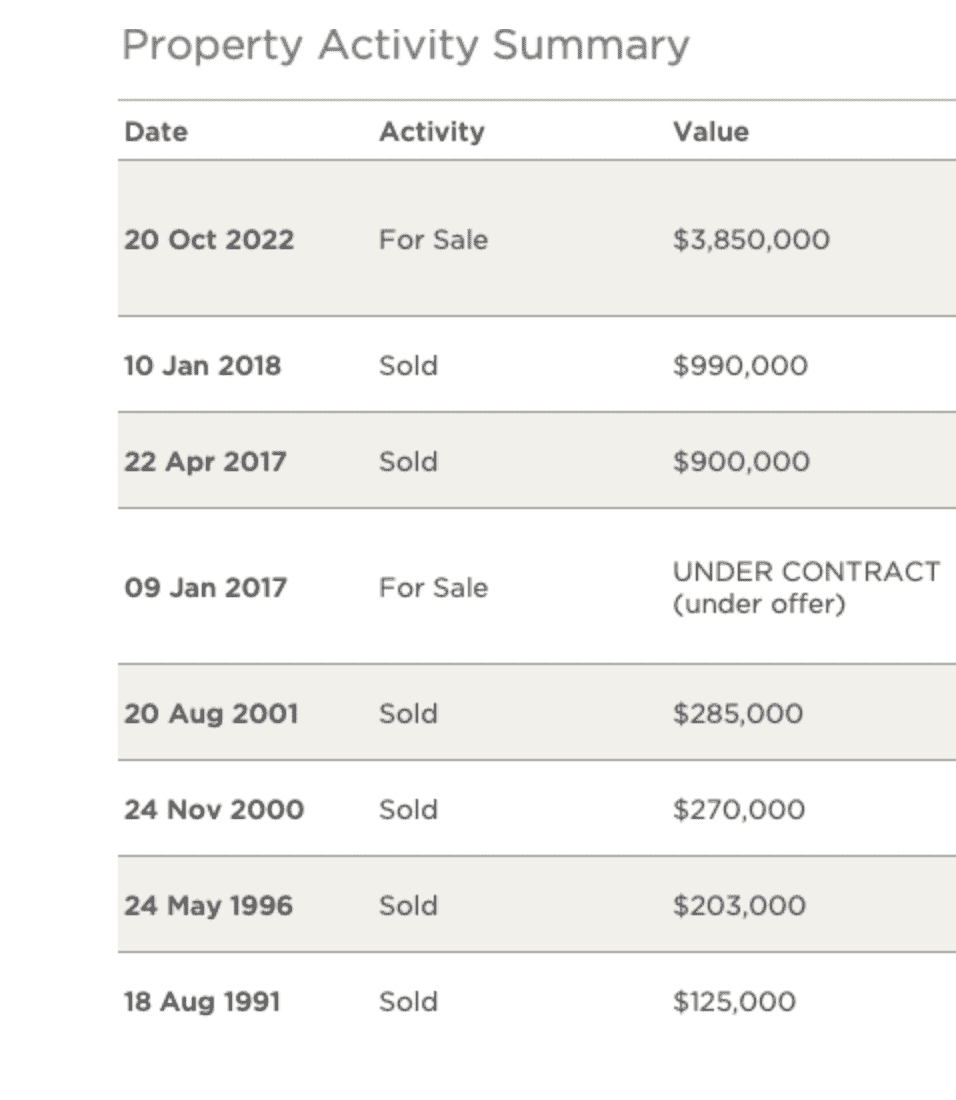Click the $203,000 sold value
Viewport: 956px width, 1100px height.
click(x=738, y=905)
